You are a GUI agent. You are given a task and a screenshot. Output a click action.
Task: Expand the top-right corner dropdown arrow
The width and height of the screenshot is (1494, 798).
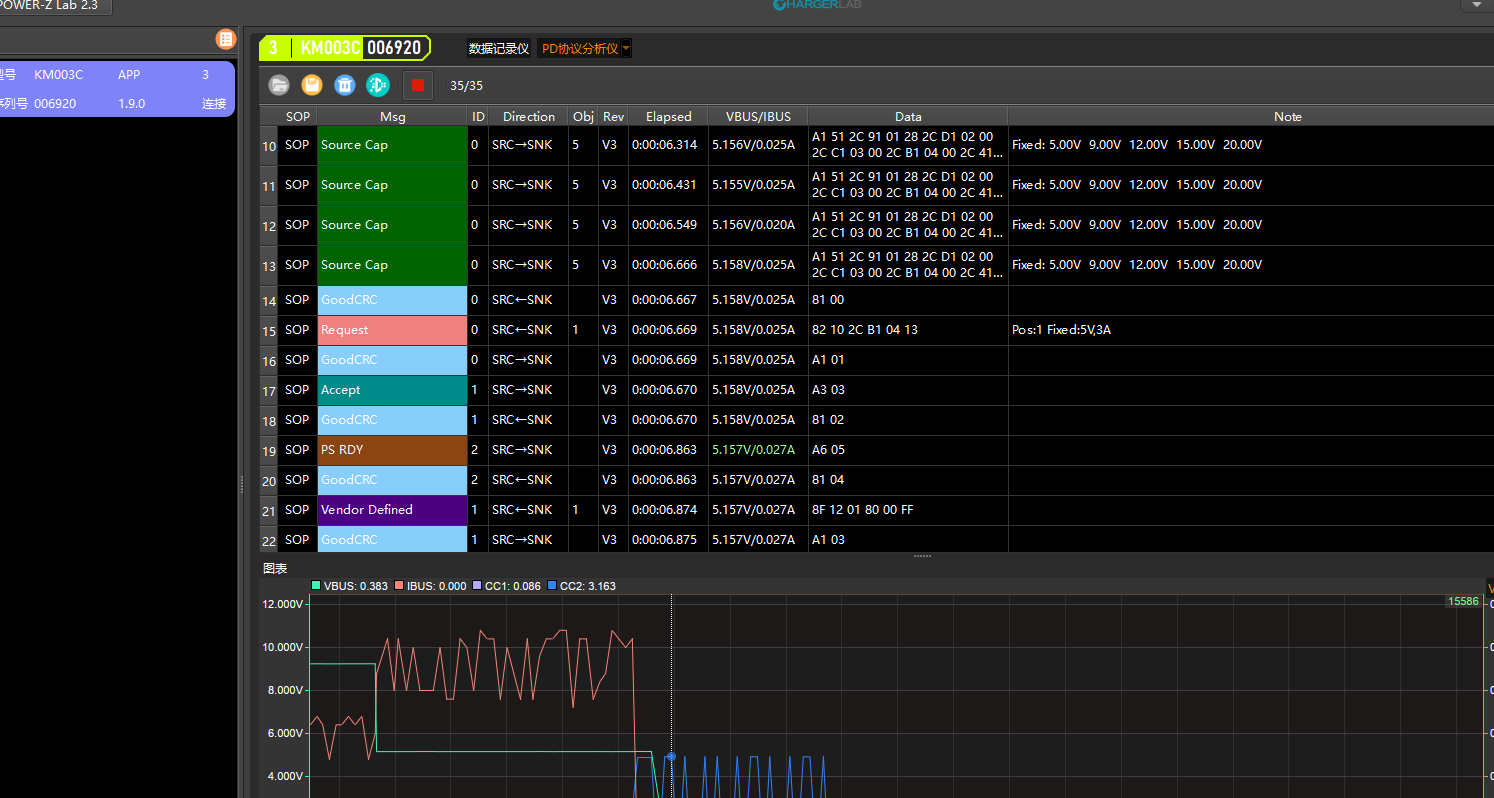(1477, 5)
